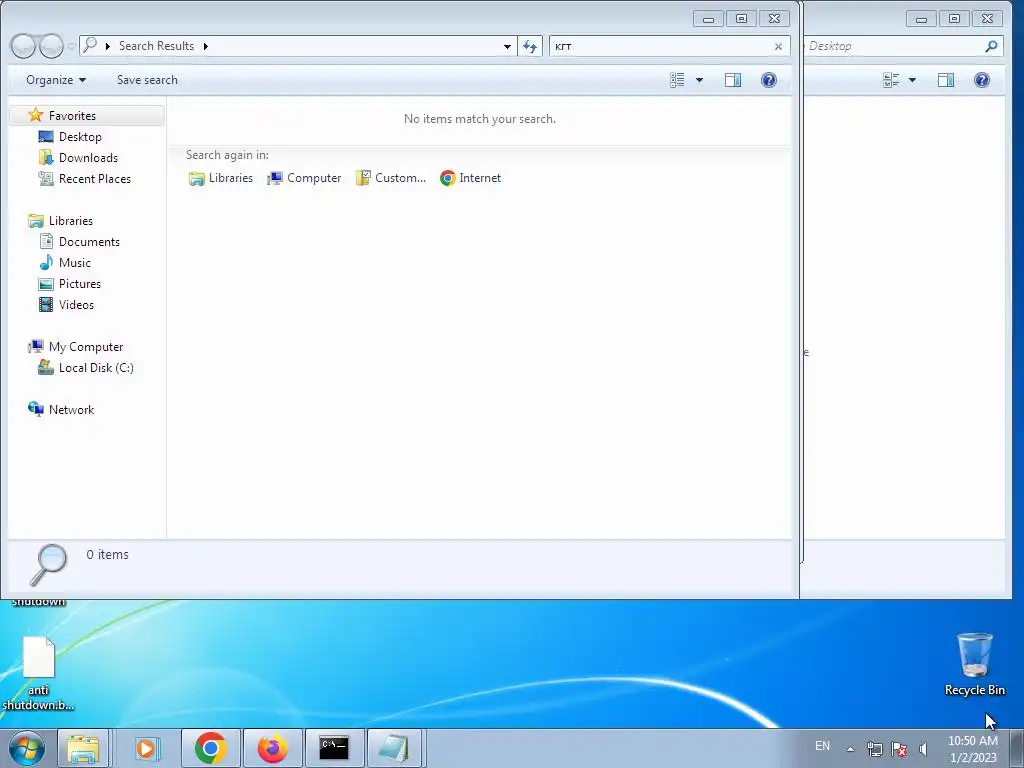Select the Recycle Bin desktop icon
1024x768 pixels.
974,664
